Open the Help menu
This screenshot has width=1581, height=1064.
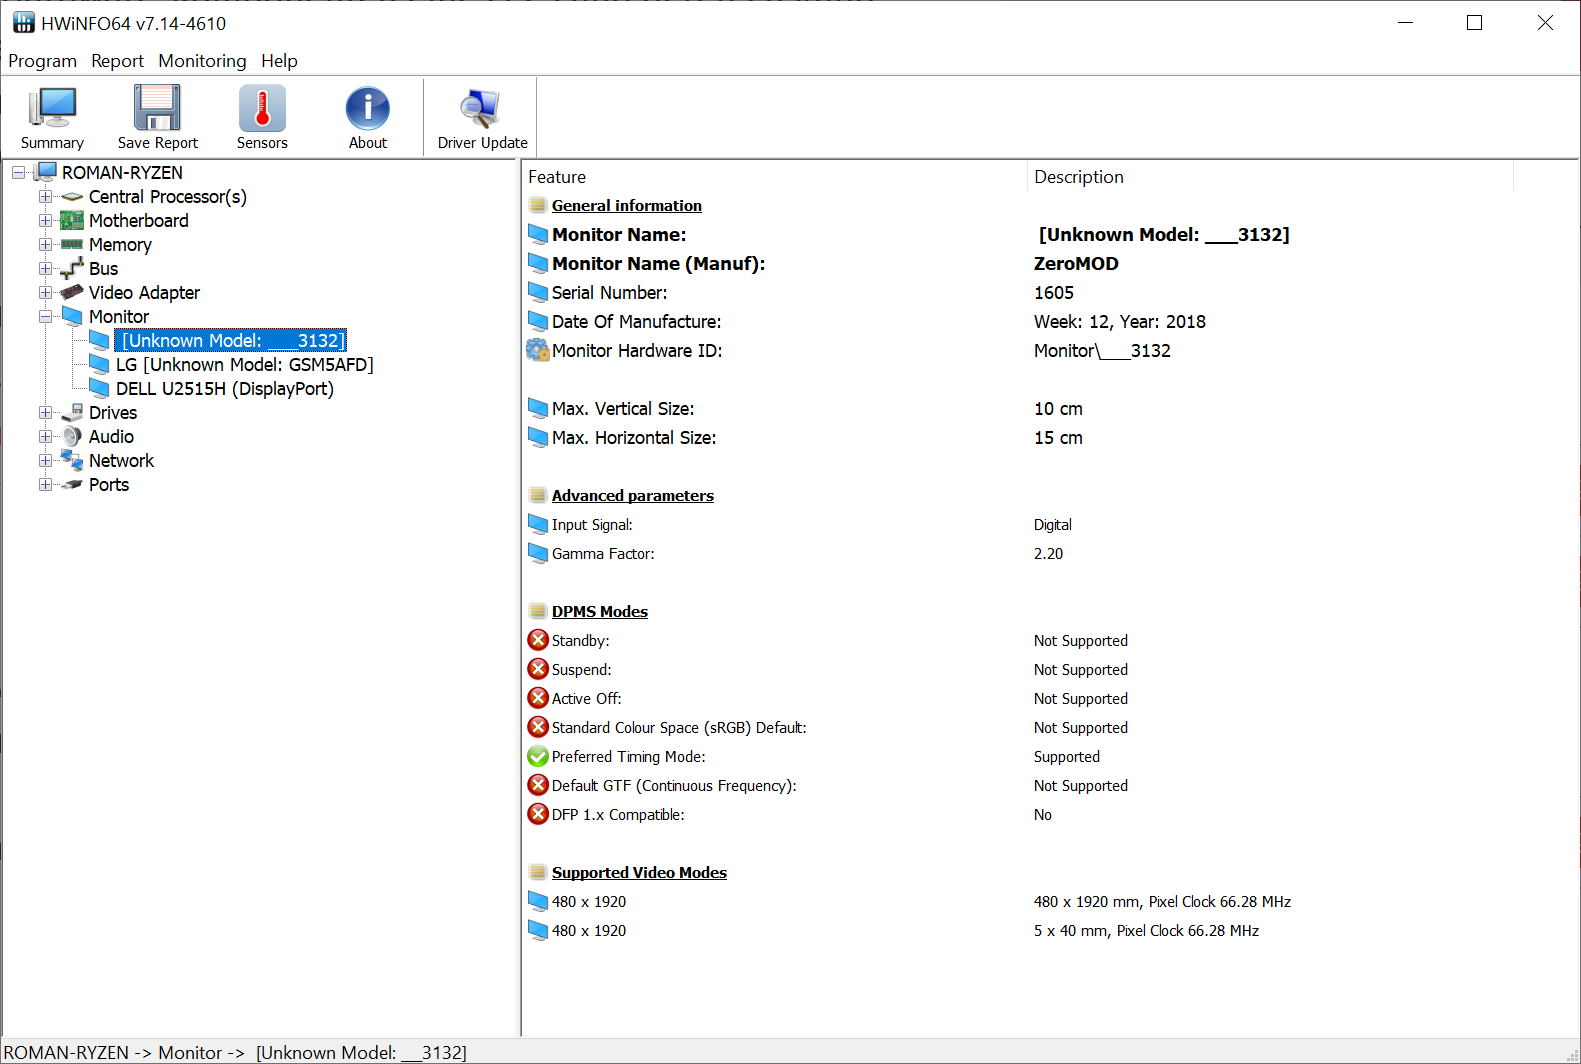[x=279, y=61]
